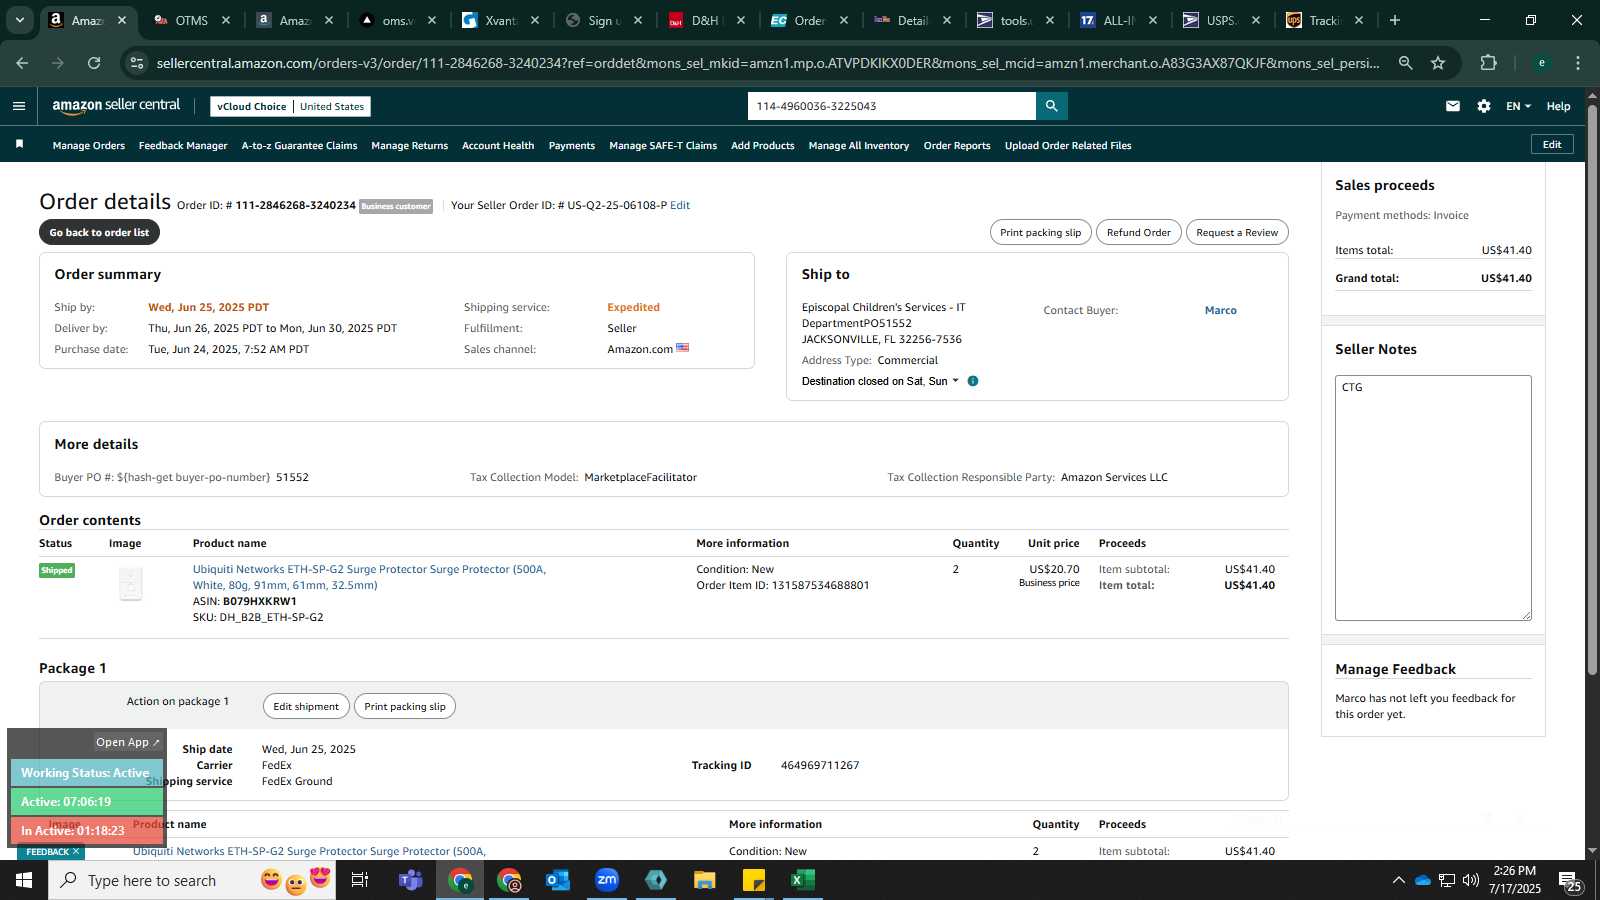Open the Chrome extensions puzzle icon
The height and width of the screenshot is (900, 1600).
[1488, 63]
